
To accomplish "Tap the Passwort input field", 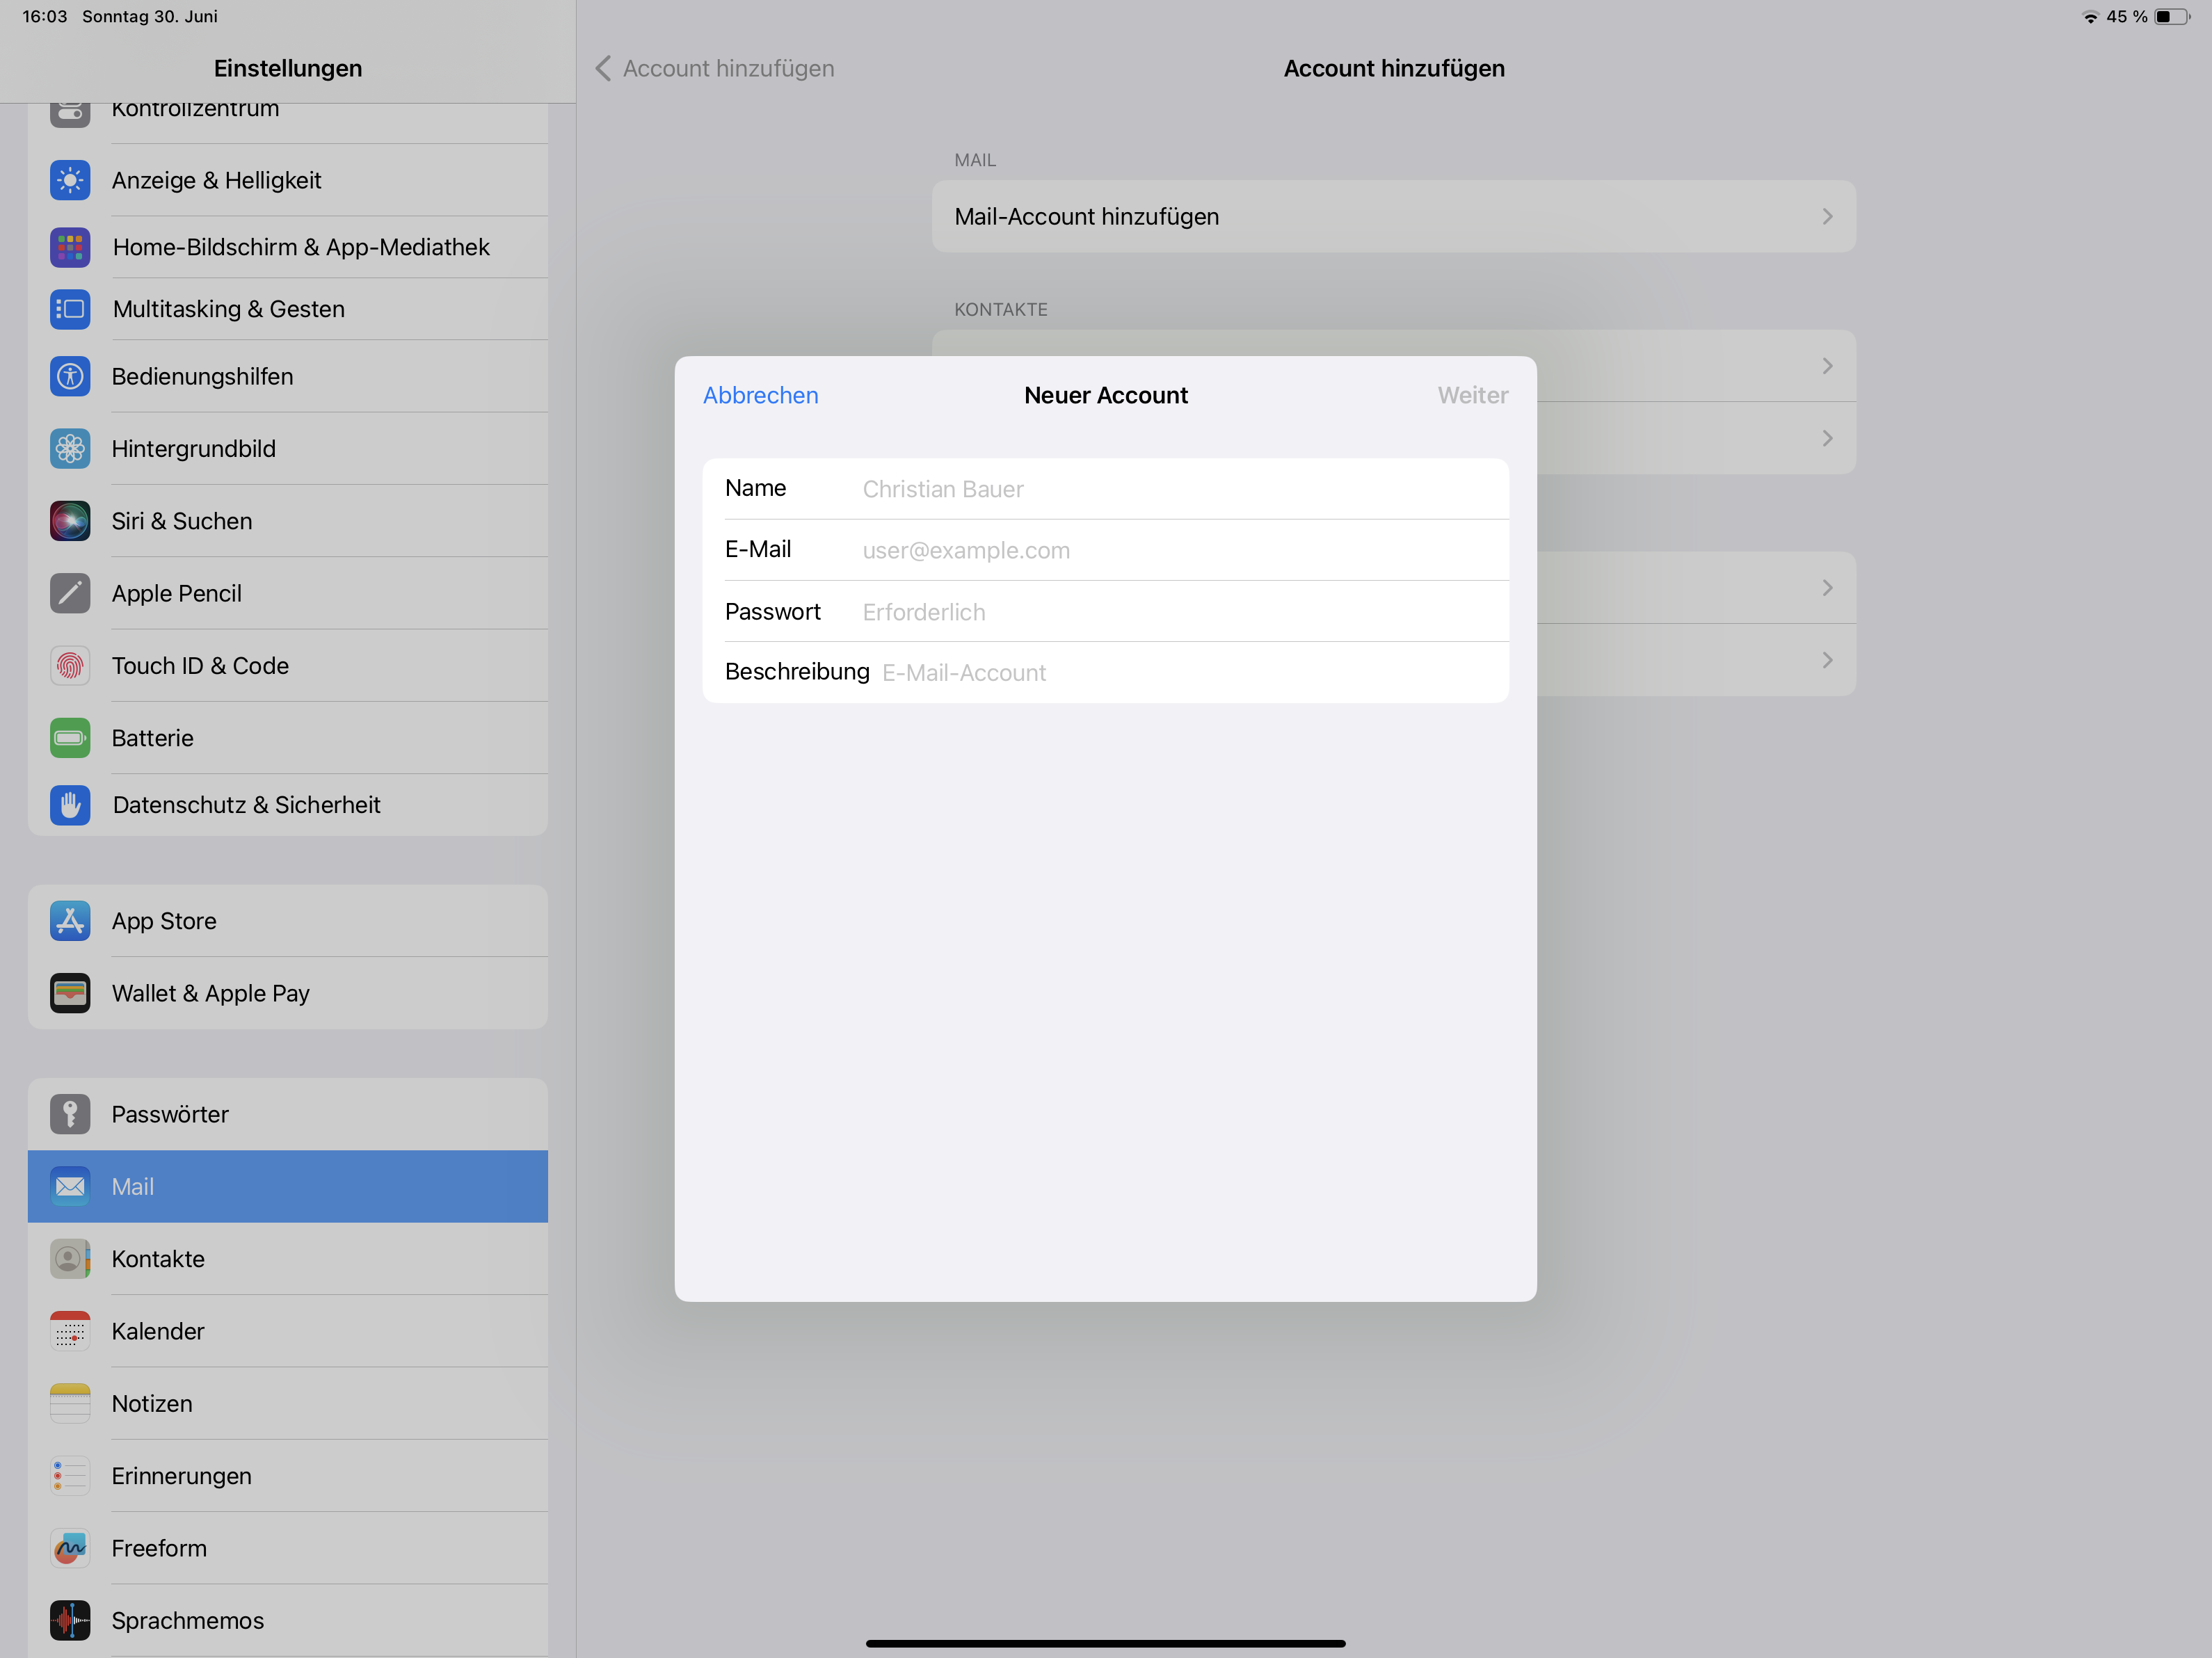I will click(1180, 612).
